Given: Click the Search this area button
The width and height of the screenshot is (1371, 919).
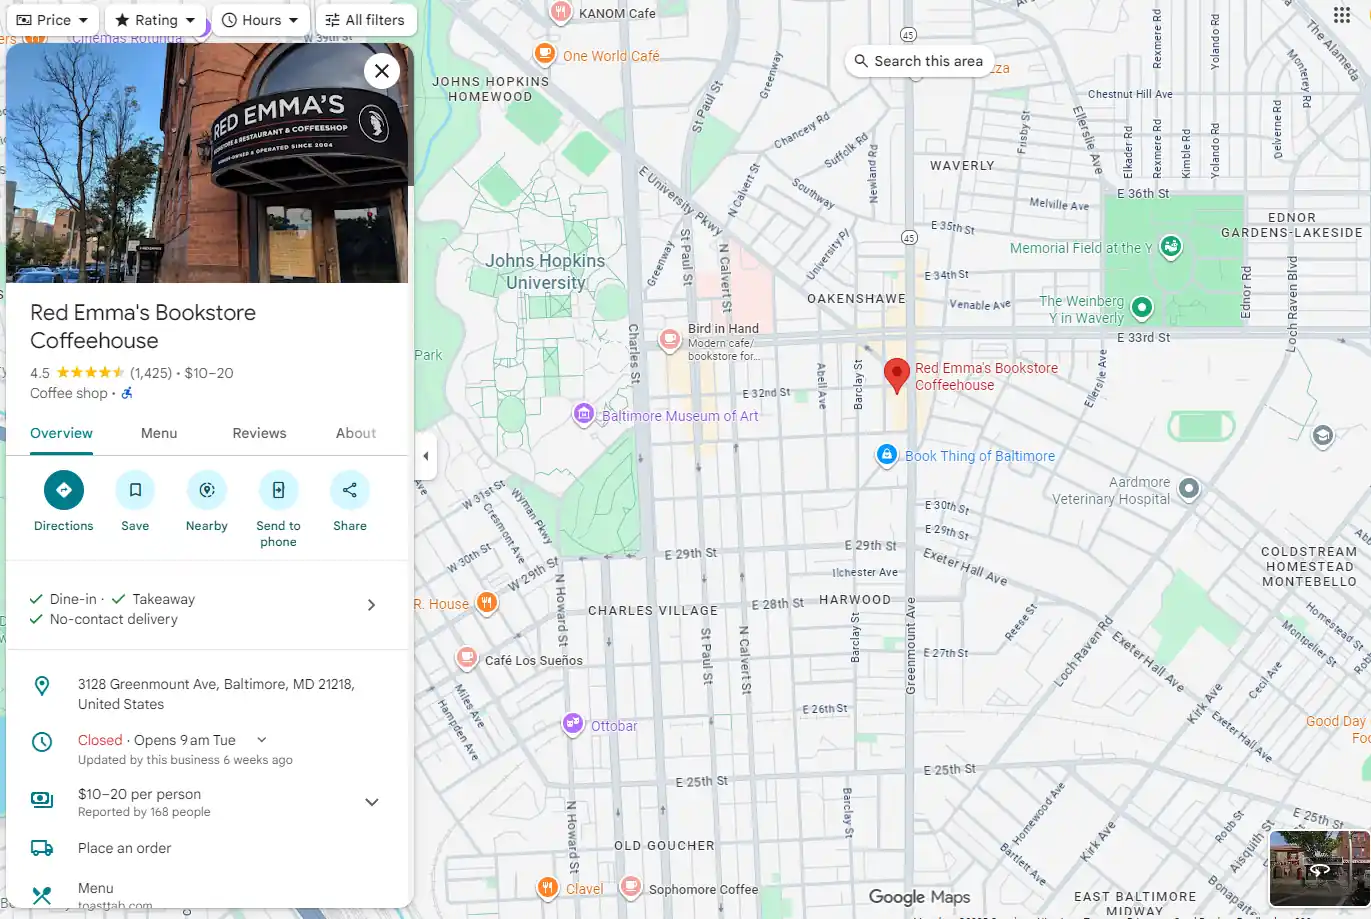Looking at the screenshot, I should click(918, 61).
